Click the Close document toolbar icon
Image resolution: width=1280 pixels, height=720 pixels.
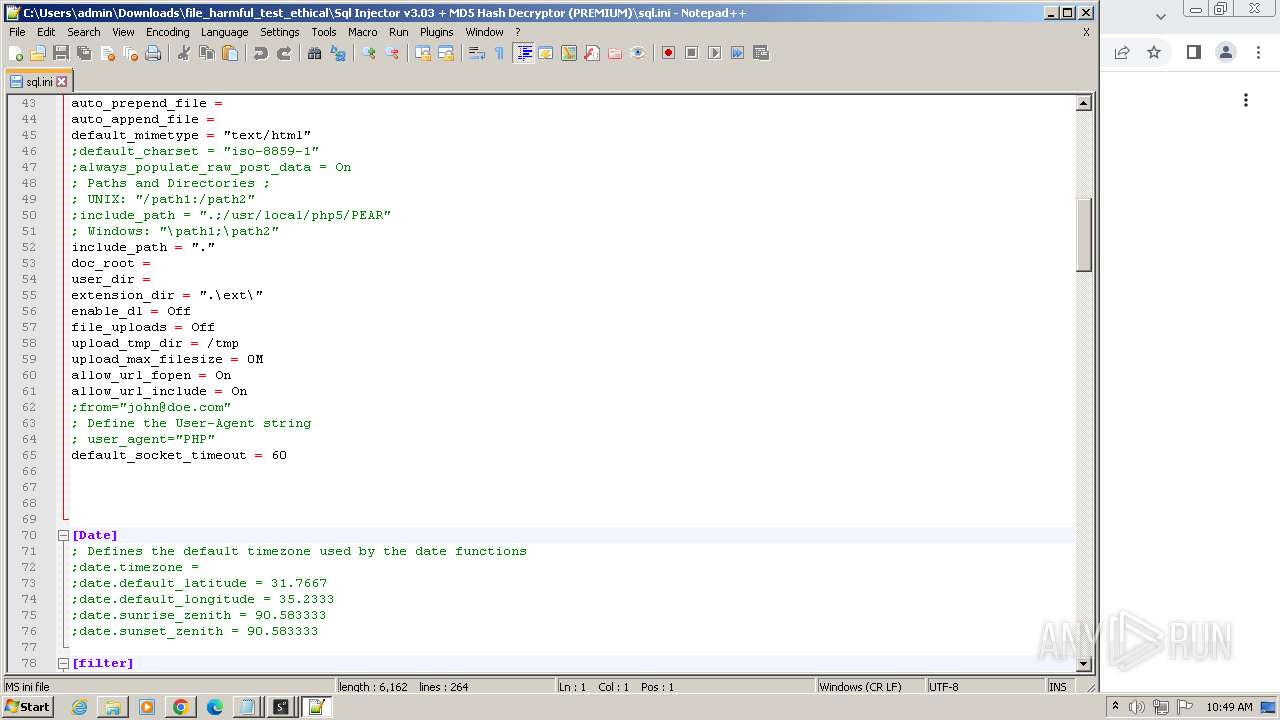pos(107,53)
